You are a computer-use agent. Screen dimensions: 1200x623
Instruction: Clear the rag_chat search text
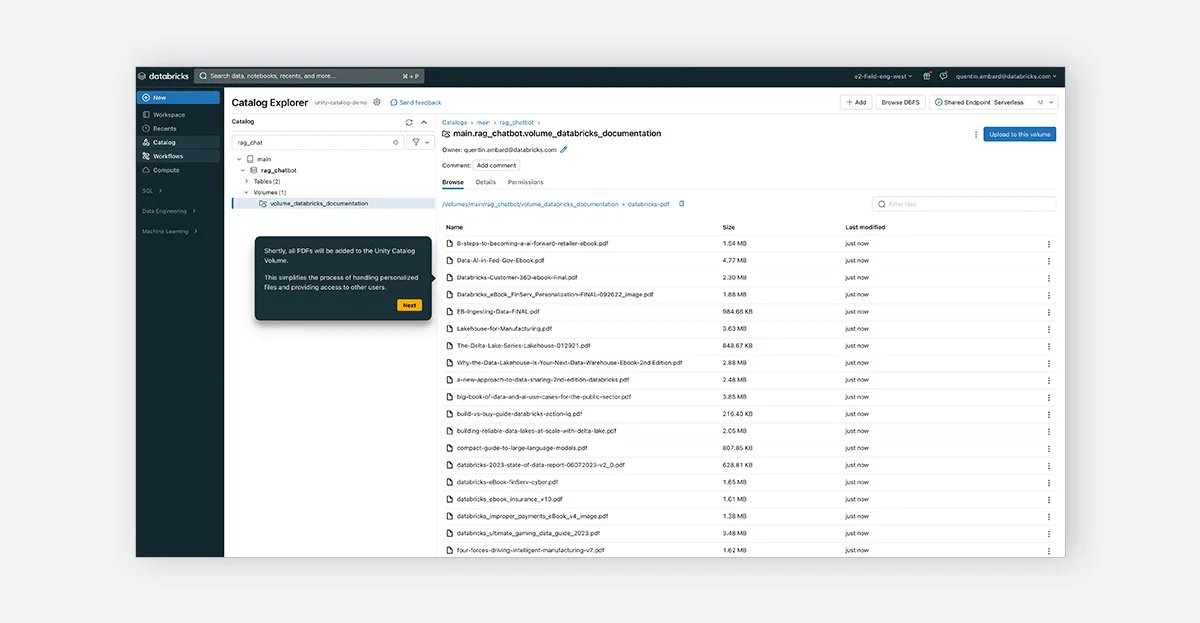click(396, 143)
